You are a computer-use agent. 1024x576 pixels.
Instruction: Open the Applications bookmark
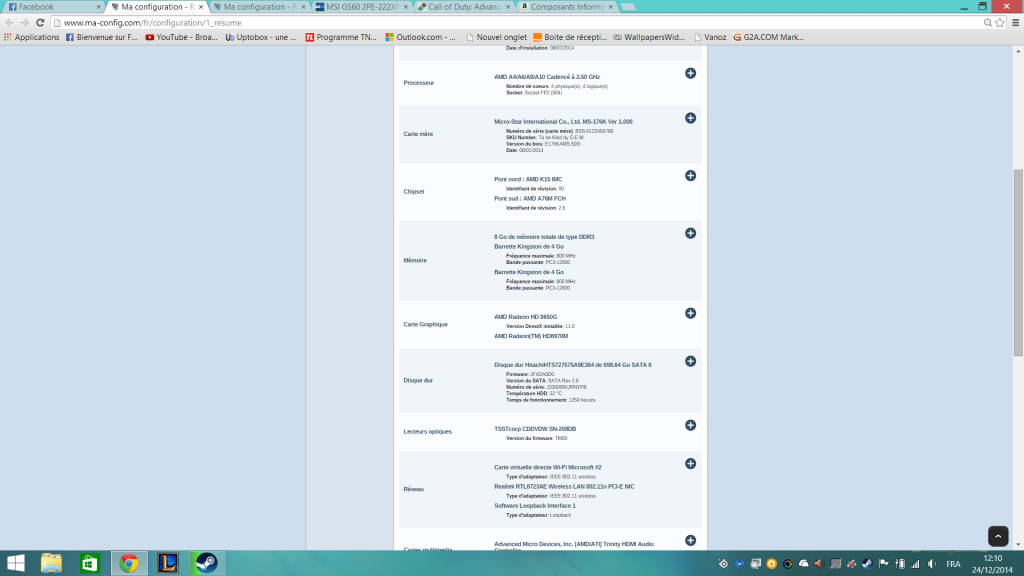[x=31, y=37]
